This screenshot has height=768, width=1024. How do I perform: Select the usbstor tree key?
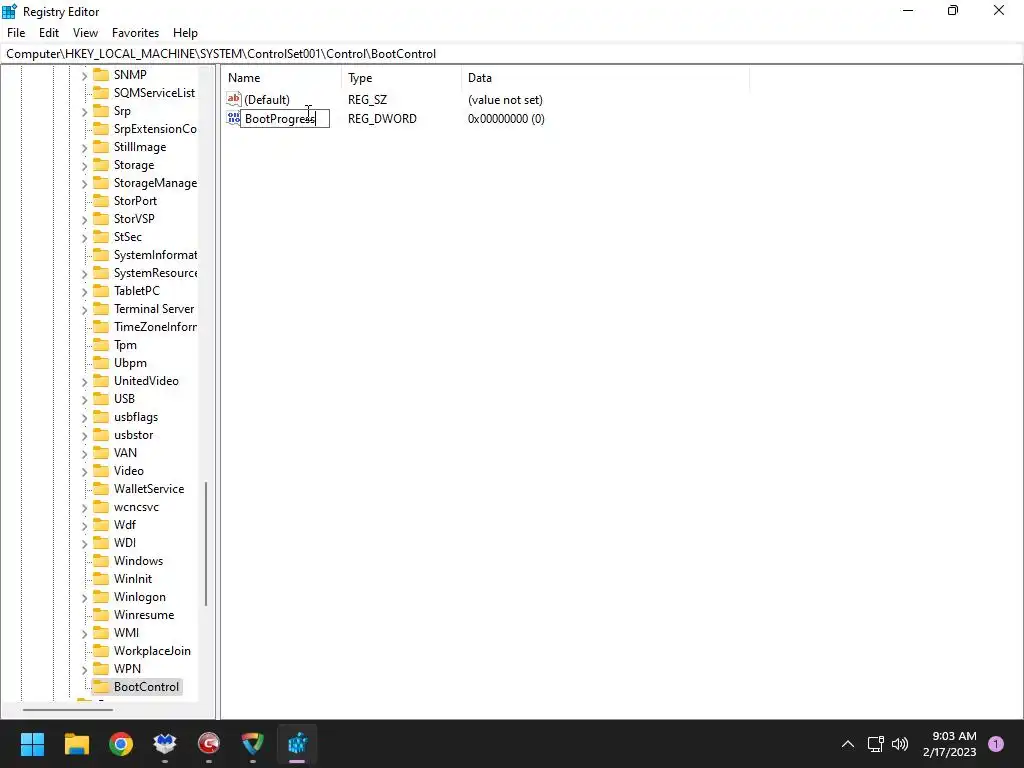133,435
